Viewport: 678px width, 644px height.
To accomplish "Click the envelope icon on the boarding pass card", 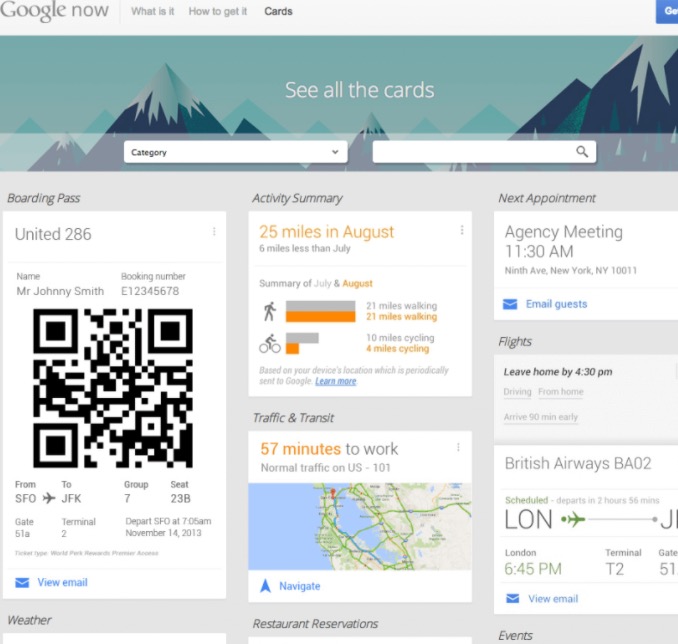I will click(22, 583).
